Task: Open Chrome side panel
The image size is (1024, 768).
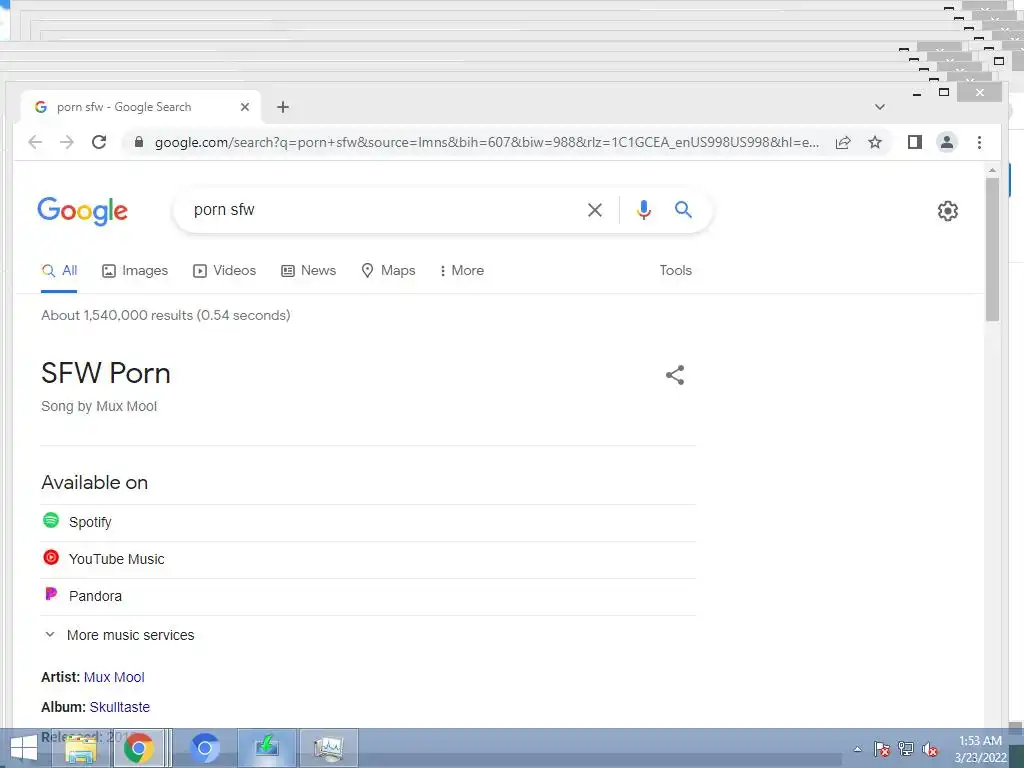Action: pos(915,142)
